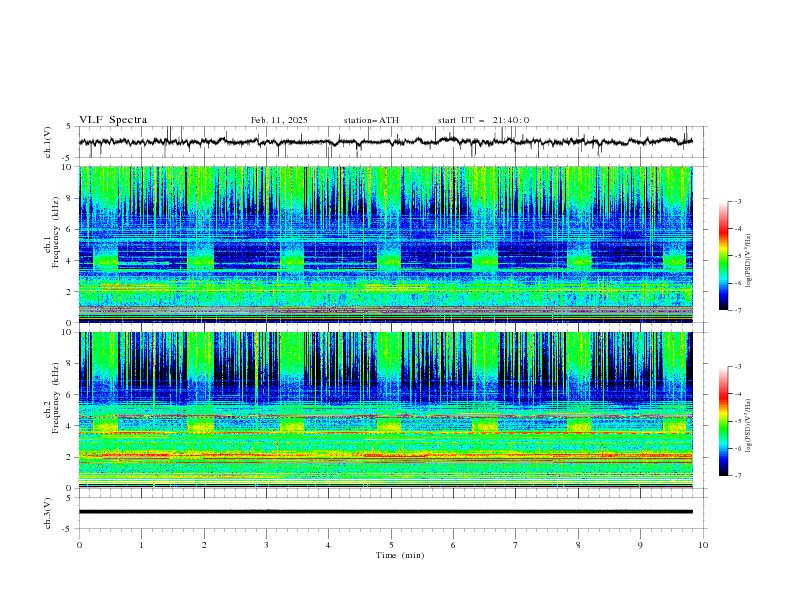Click the ch.1 waveform trace panel
This screenshot has height=612, width=792.
tap(391, 142)
